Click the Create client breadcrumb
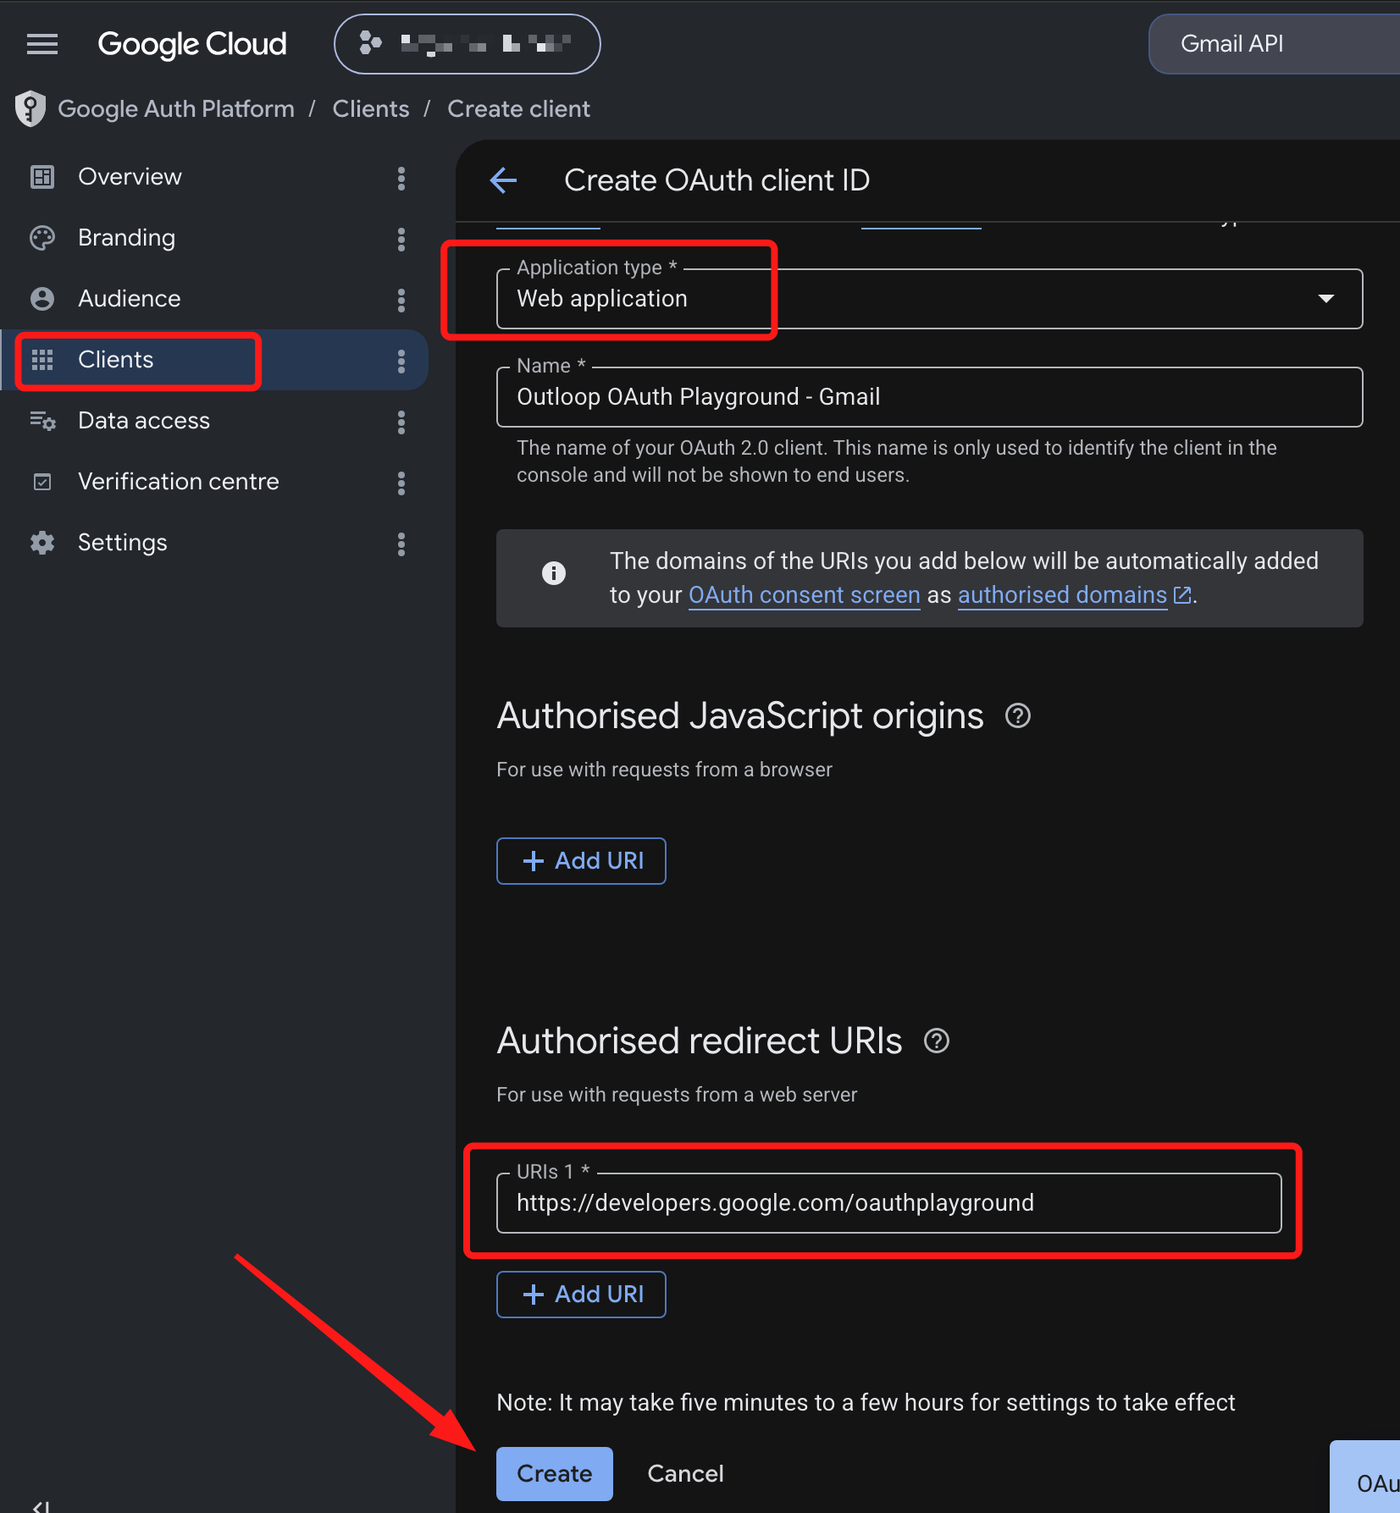 [x=518, y=109]
